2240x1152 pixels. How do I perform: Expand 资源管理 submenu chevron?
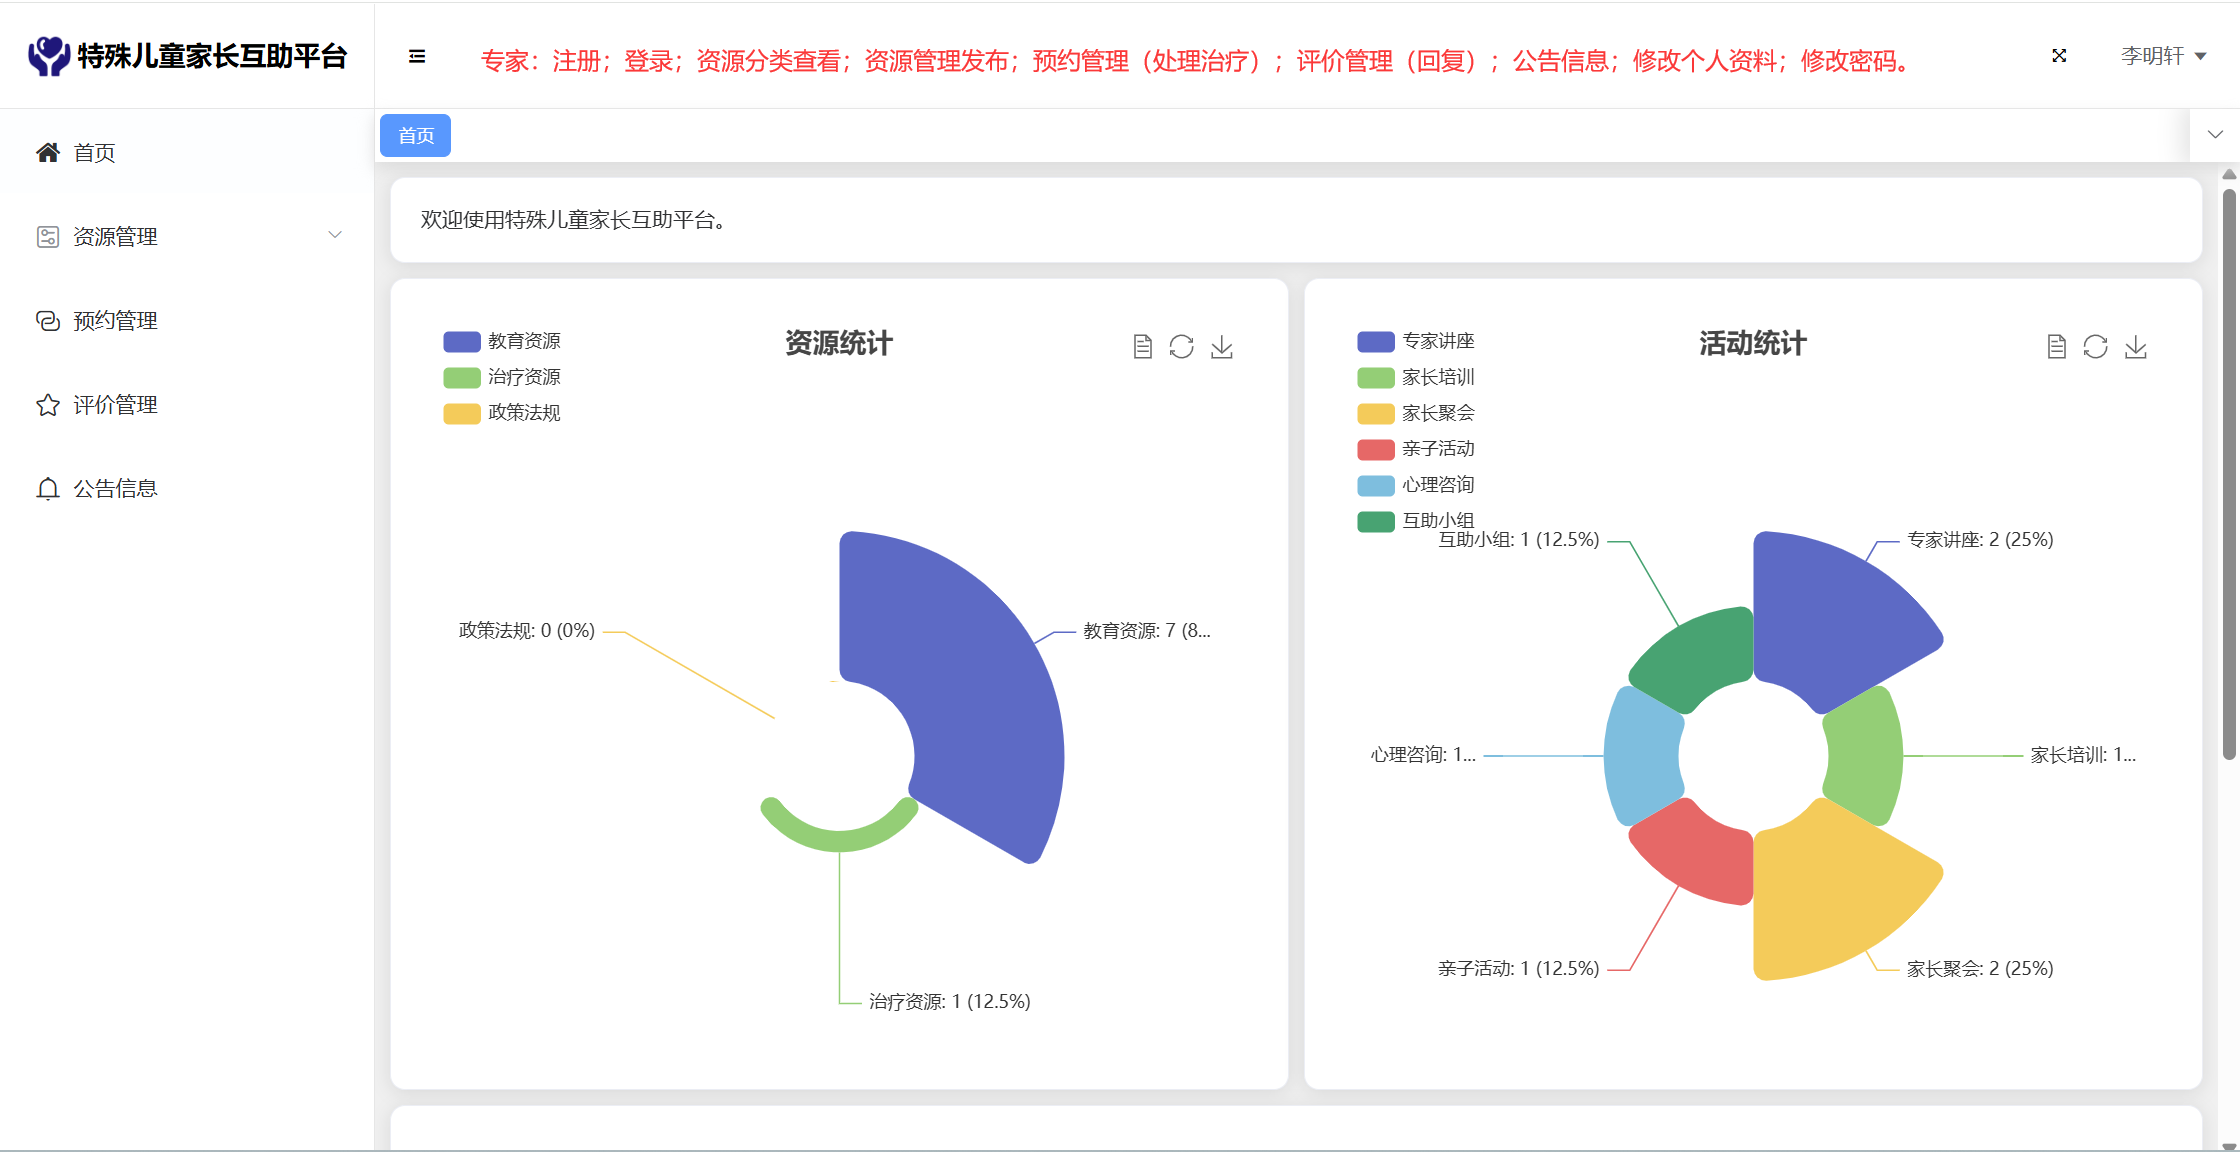(x=335, y=235)
